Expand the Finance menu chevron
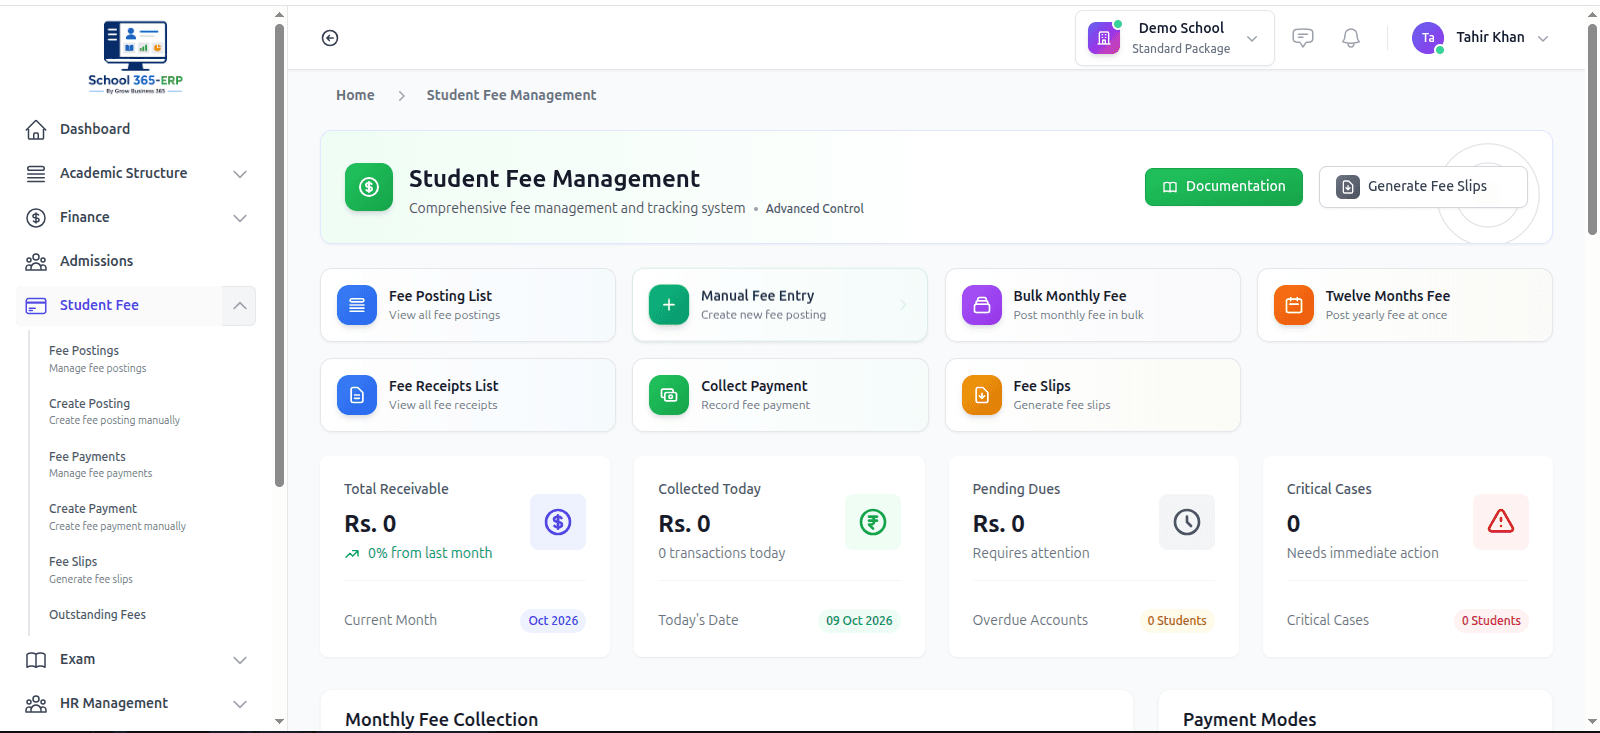 click(240, 218)
